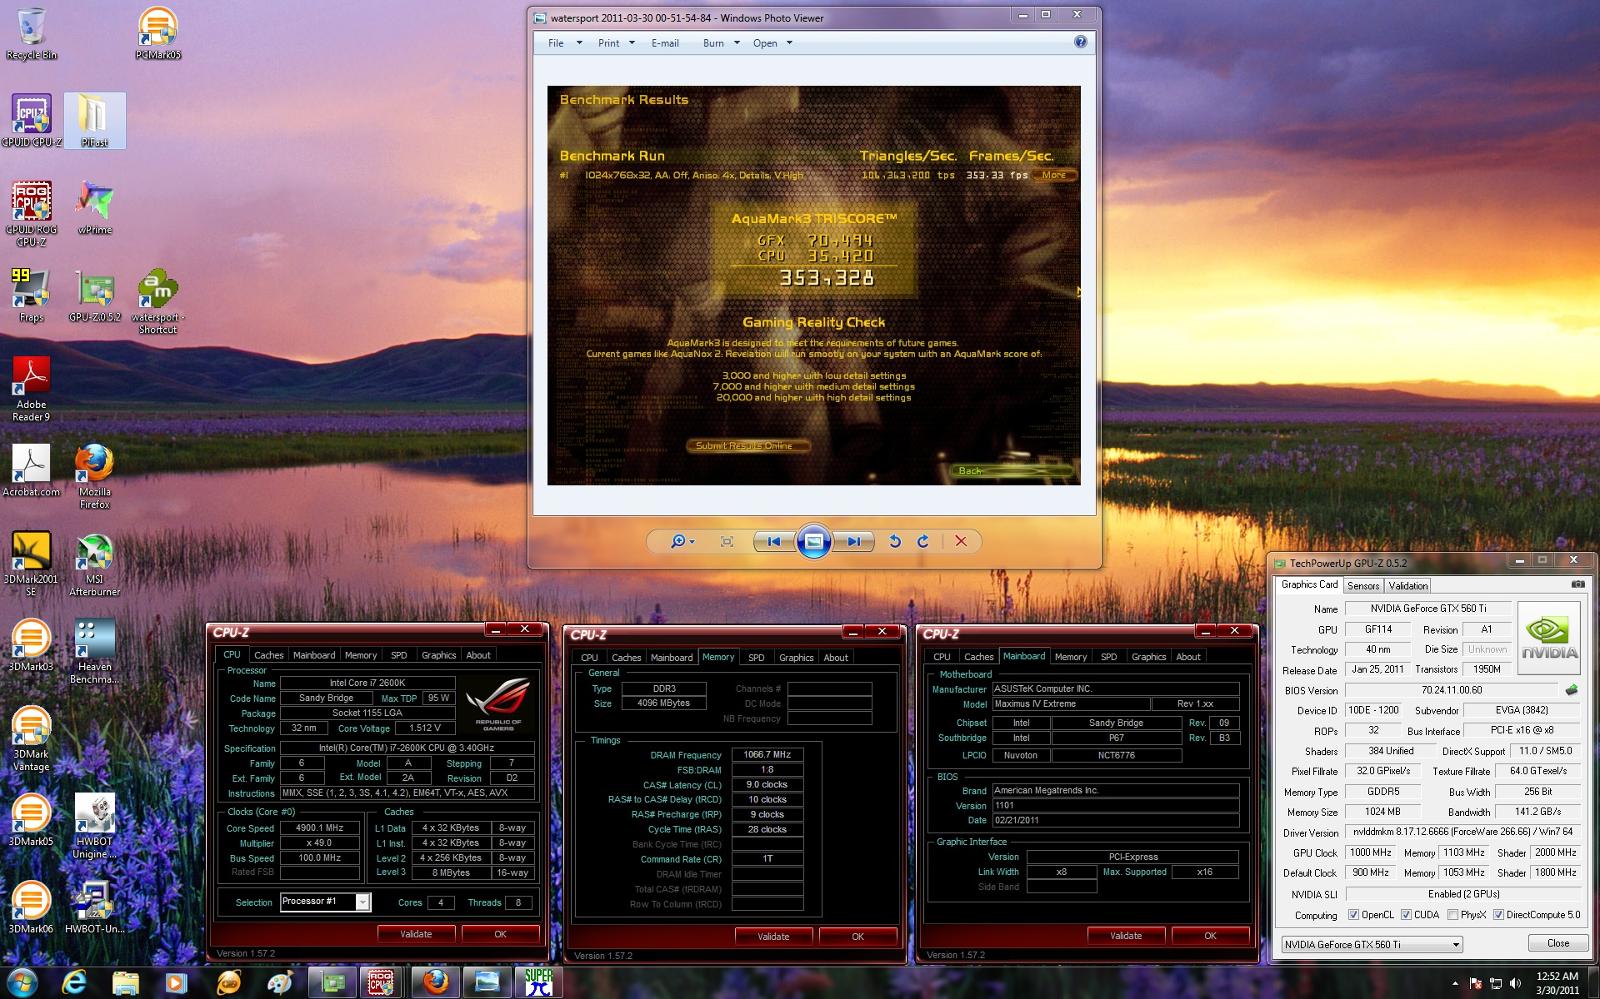The image size is (1600, 999).
Task: Click the Close button in GPU-Z
Action: point(1558,943)
